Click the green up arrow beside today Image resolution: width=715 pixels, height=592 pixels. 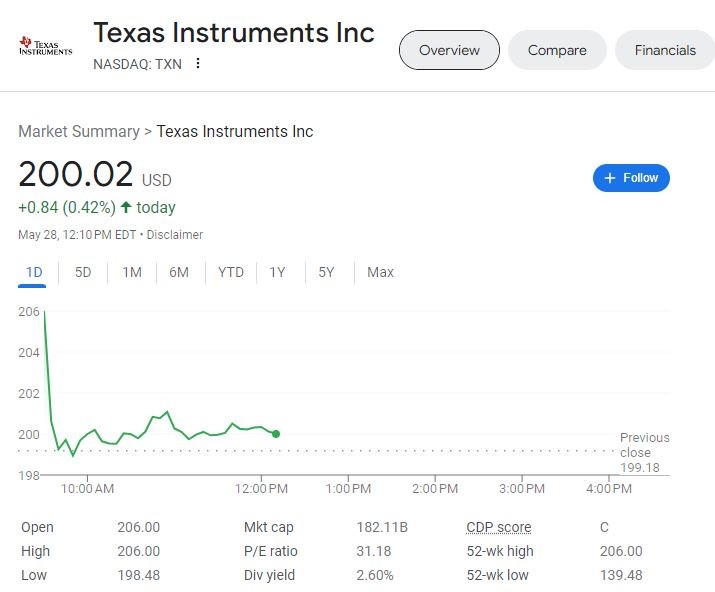[x=126, y=208]
